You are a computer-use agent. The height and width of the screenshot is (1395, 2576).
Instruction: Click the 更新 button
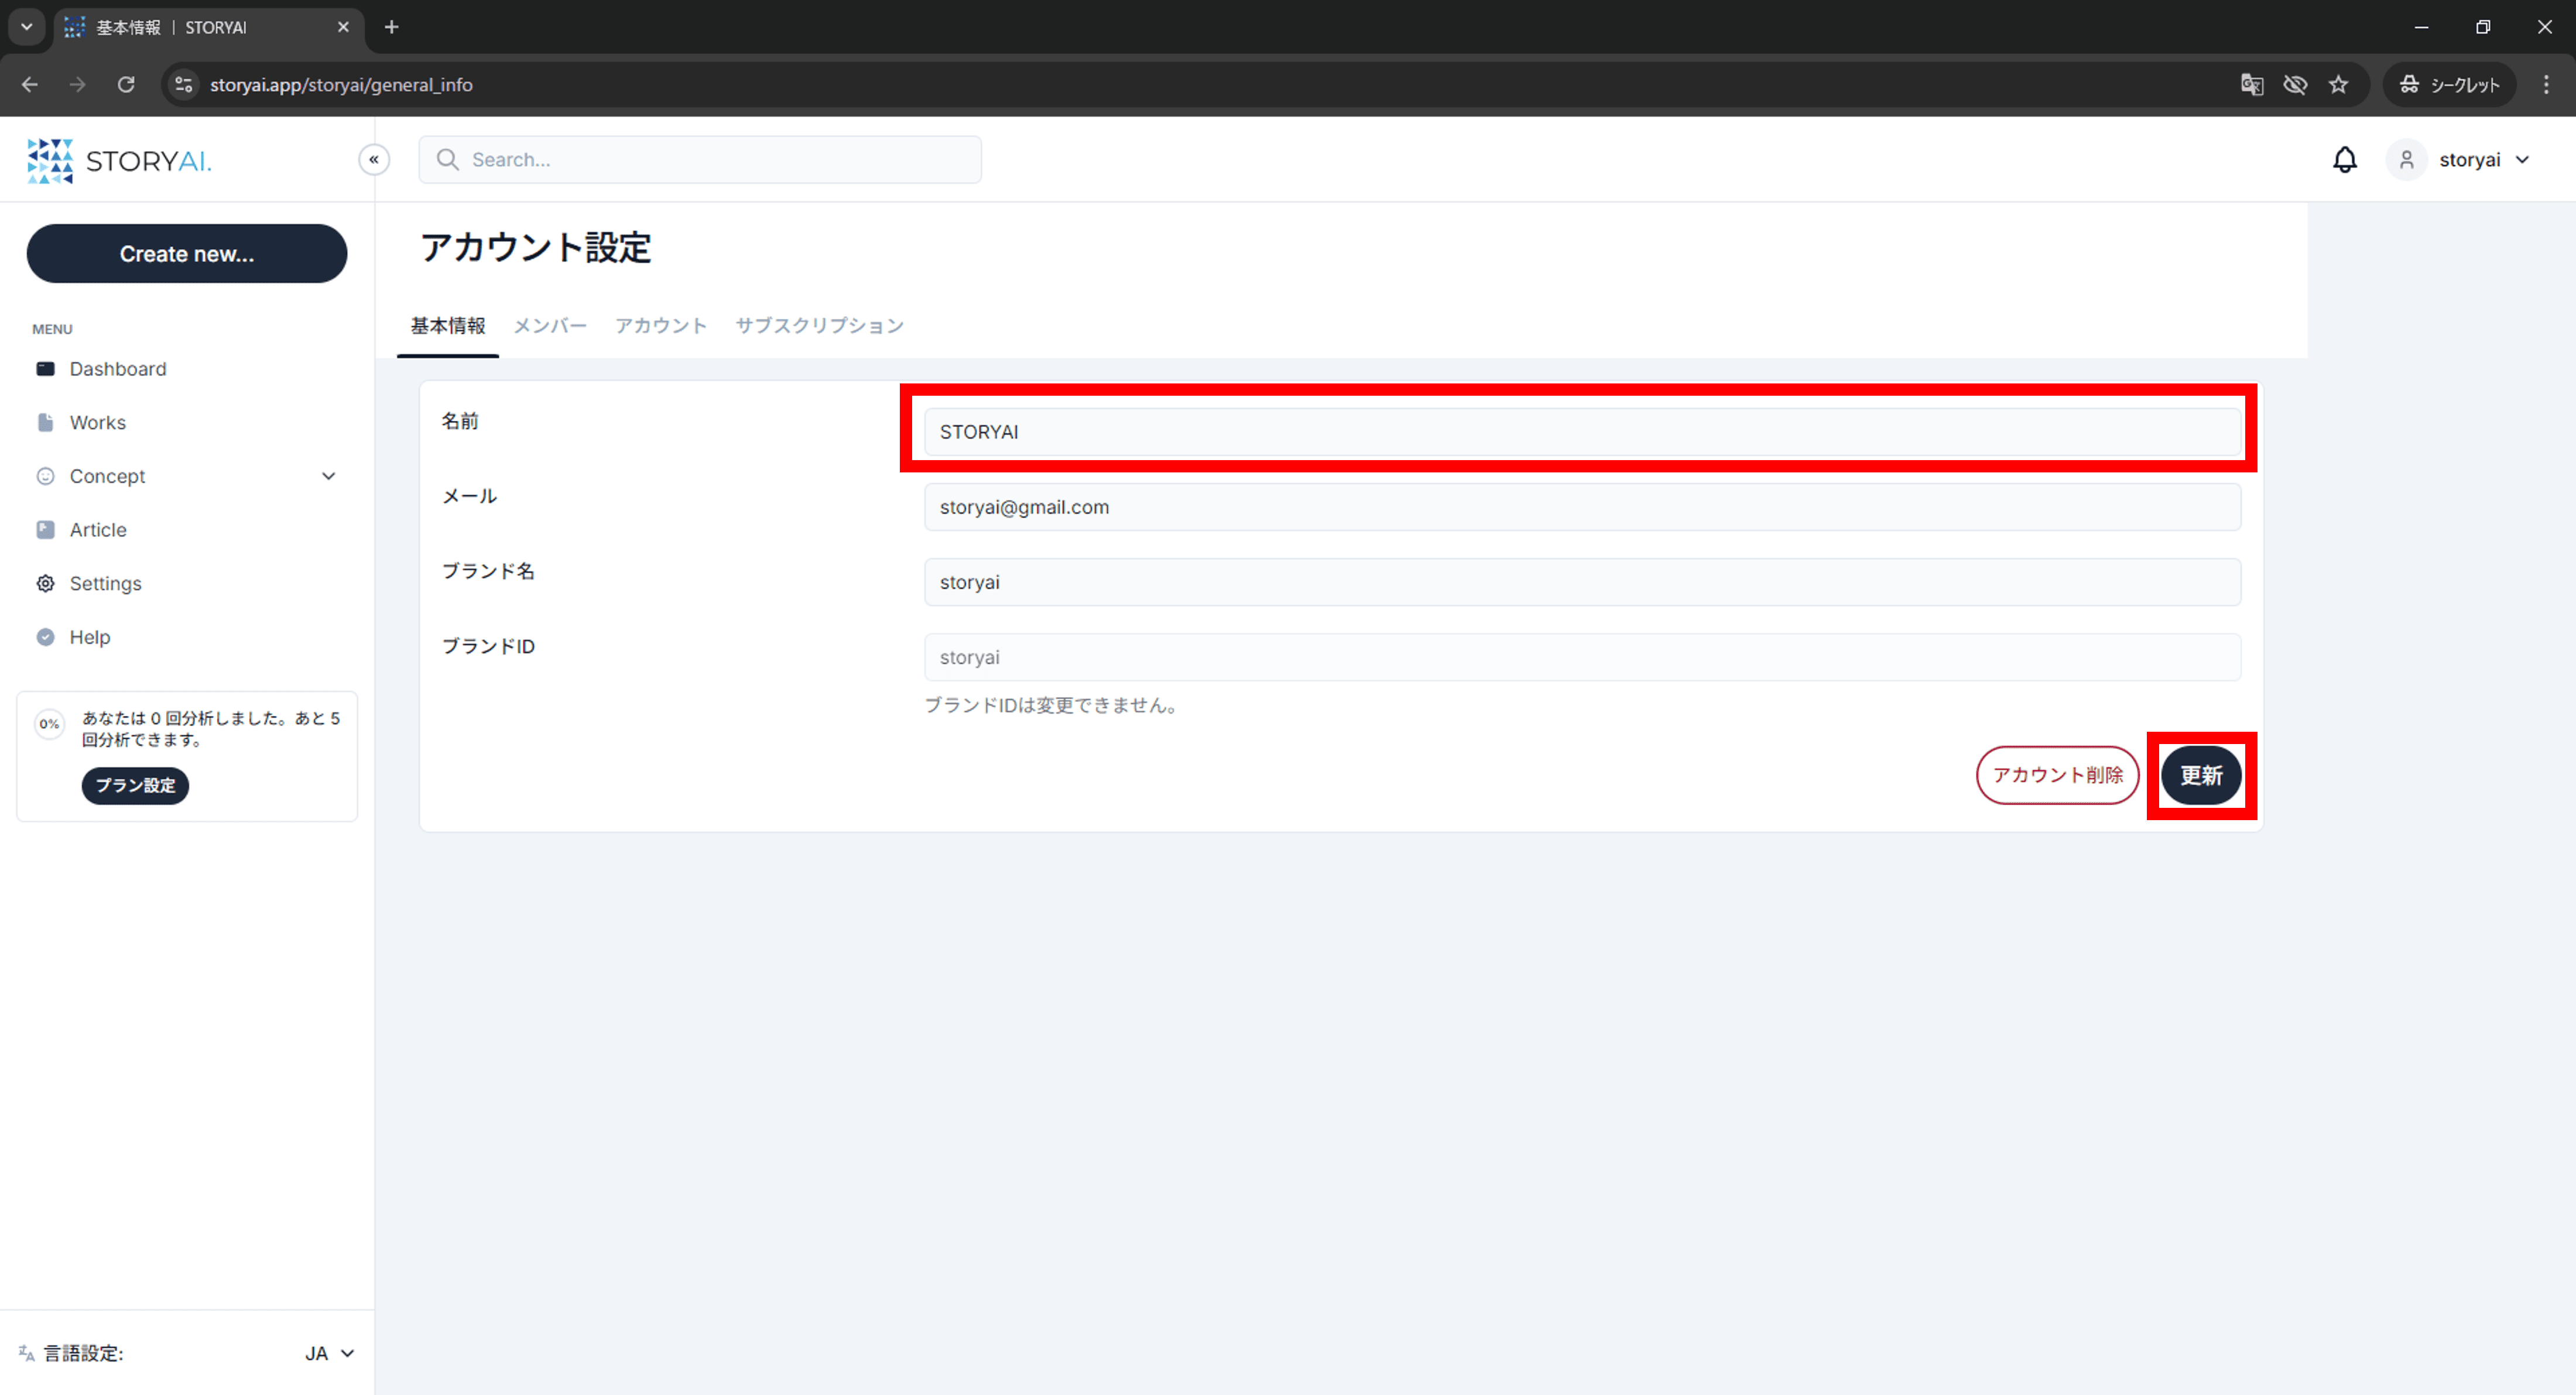click(x=2201, y=775)
